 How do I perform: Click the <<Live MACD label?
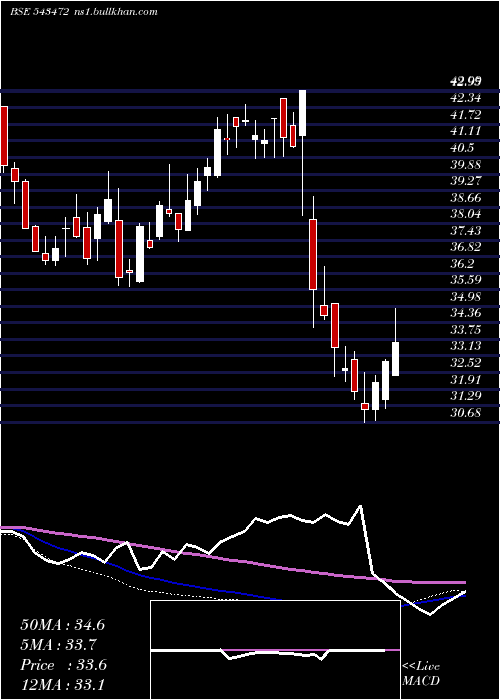pyautogui.click(x=421, y=674)
